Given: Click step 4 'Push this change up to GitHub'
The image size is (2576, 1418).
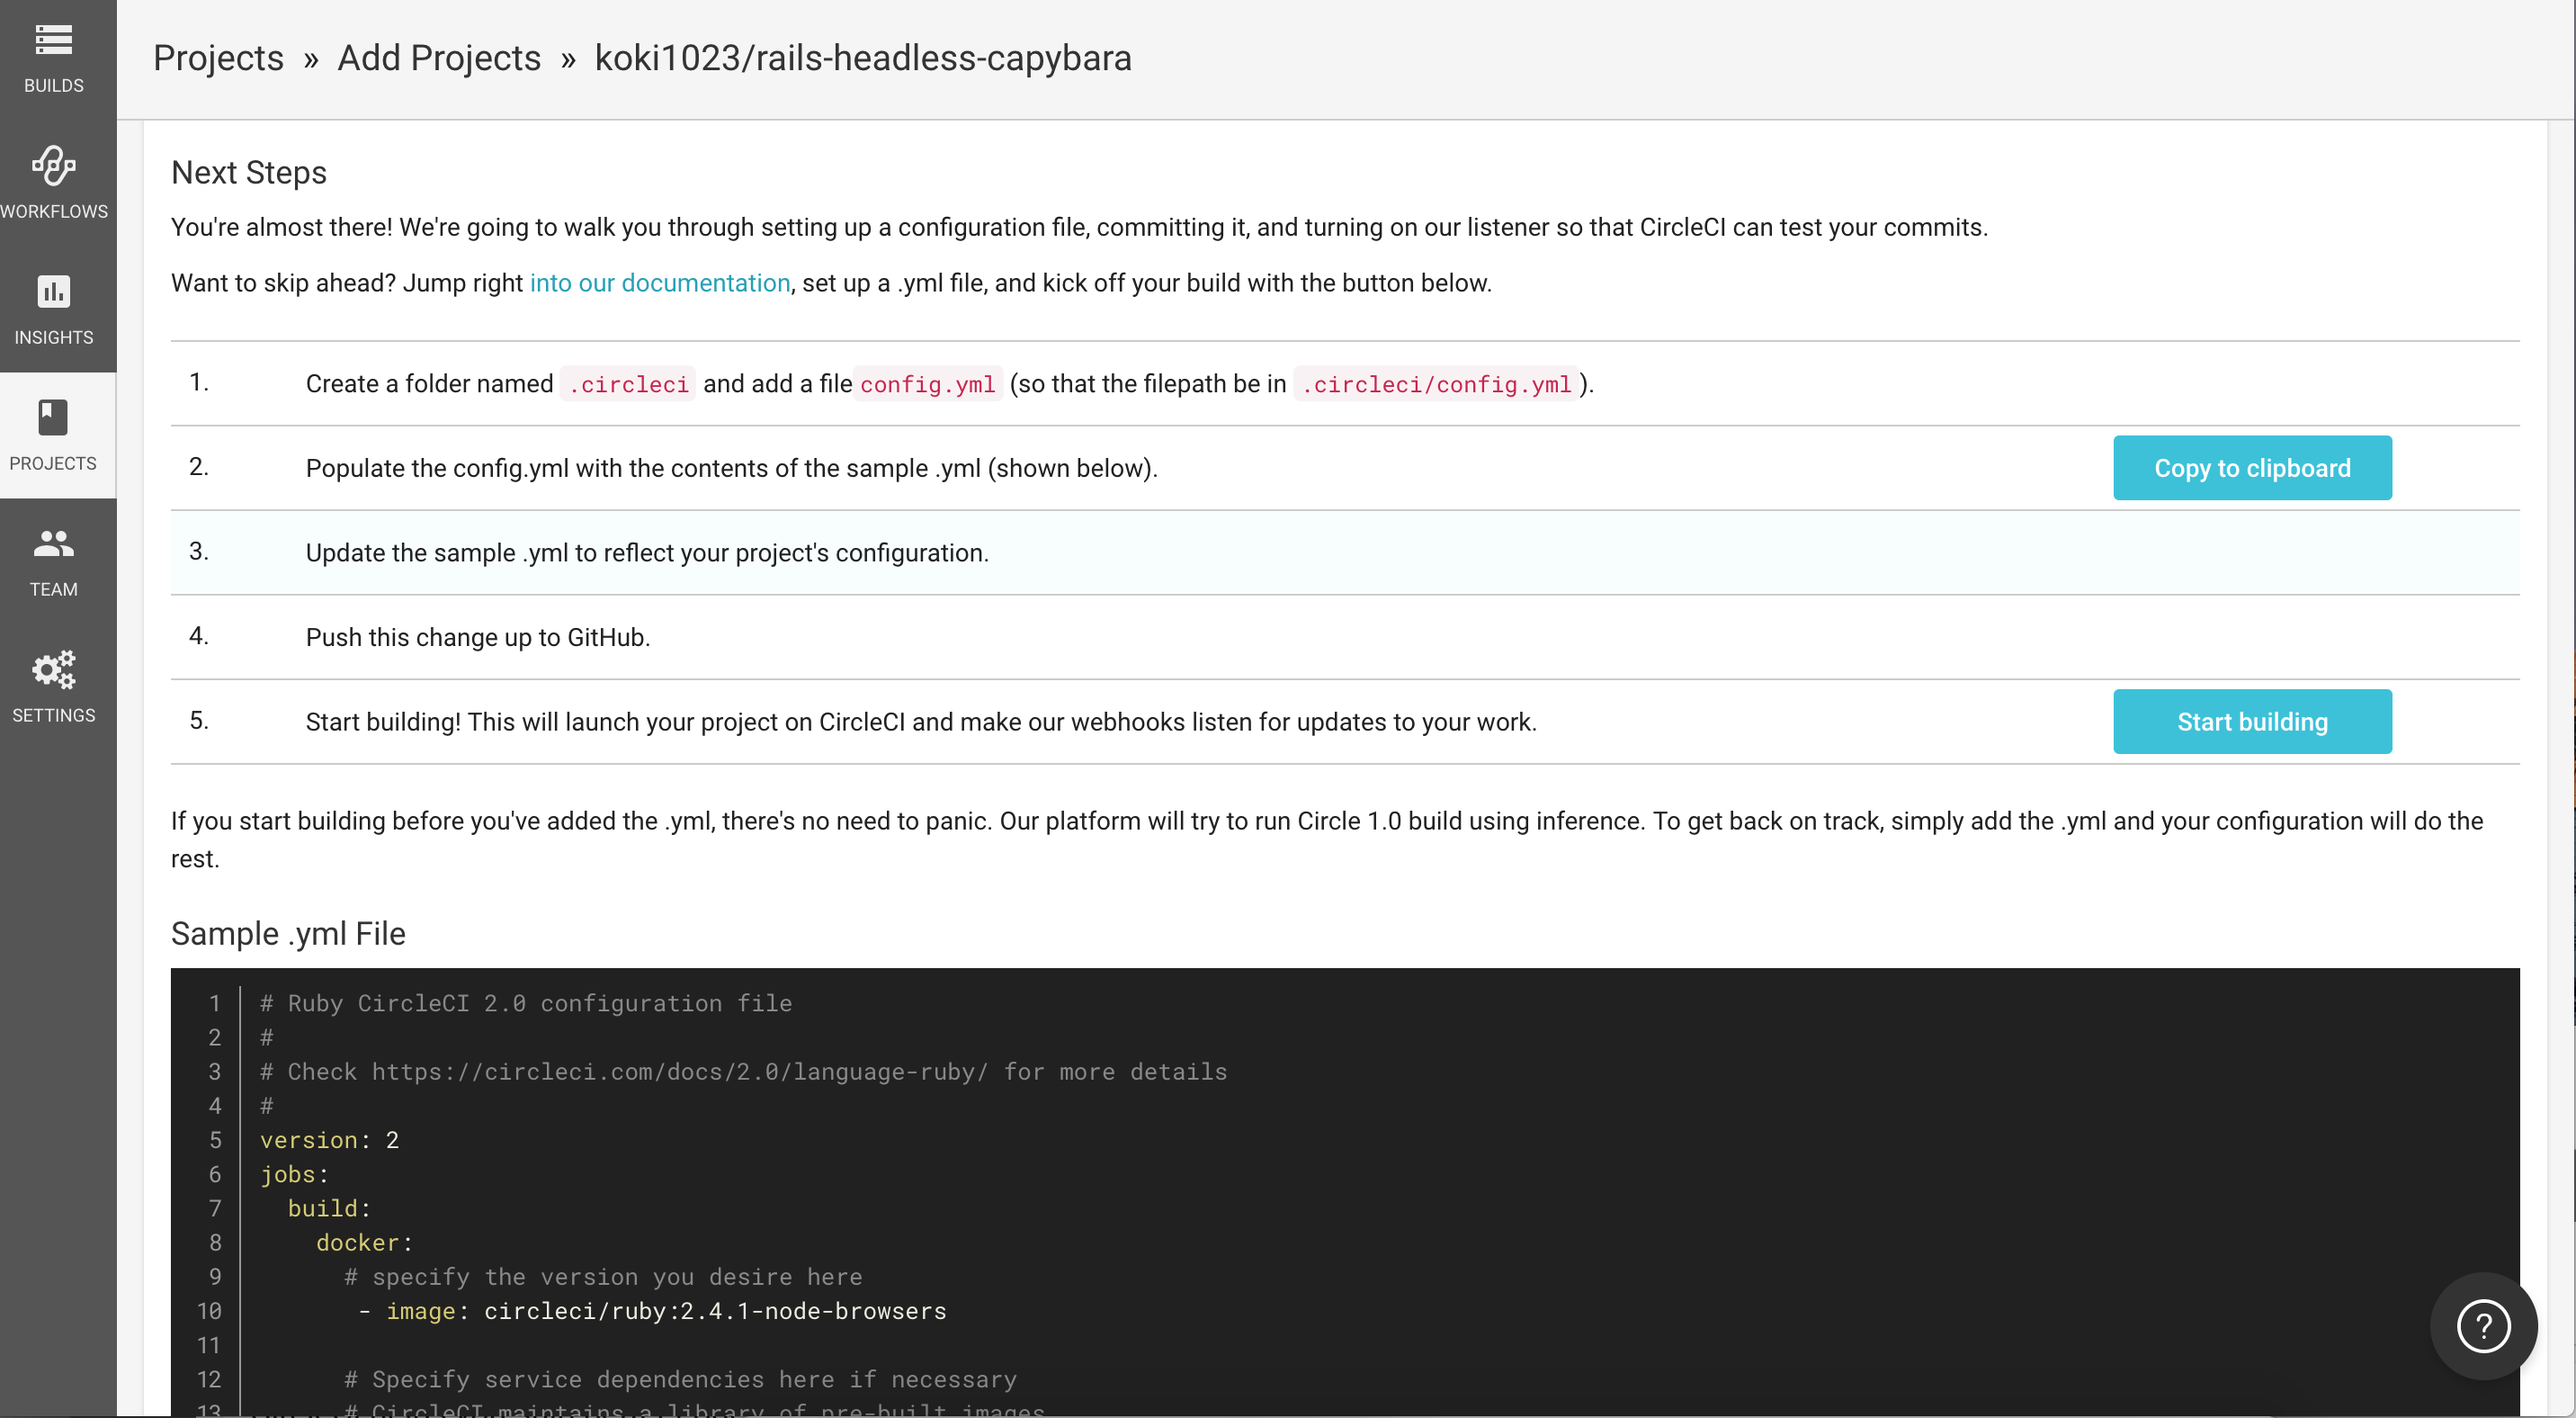Looking at the screenshot, I should pyautogui.click(x=478, y=638).
